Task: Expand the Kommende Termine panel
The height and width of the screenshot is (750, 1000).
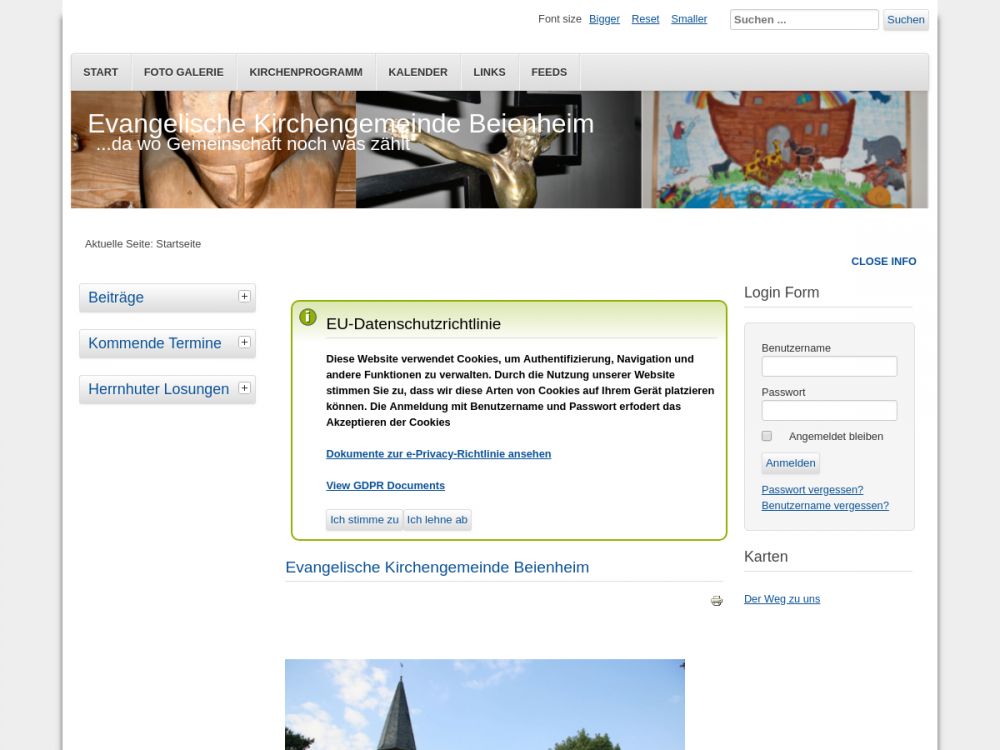Action: (244, 342)
